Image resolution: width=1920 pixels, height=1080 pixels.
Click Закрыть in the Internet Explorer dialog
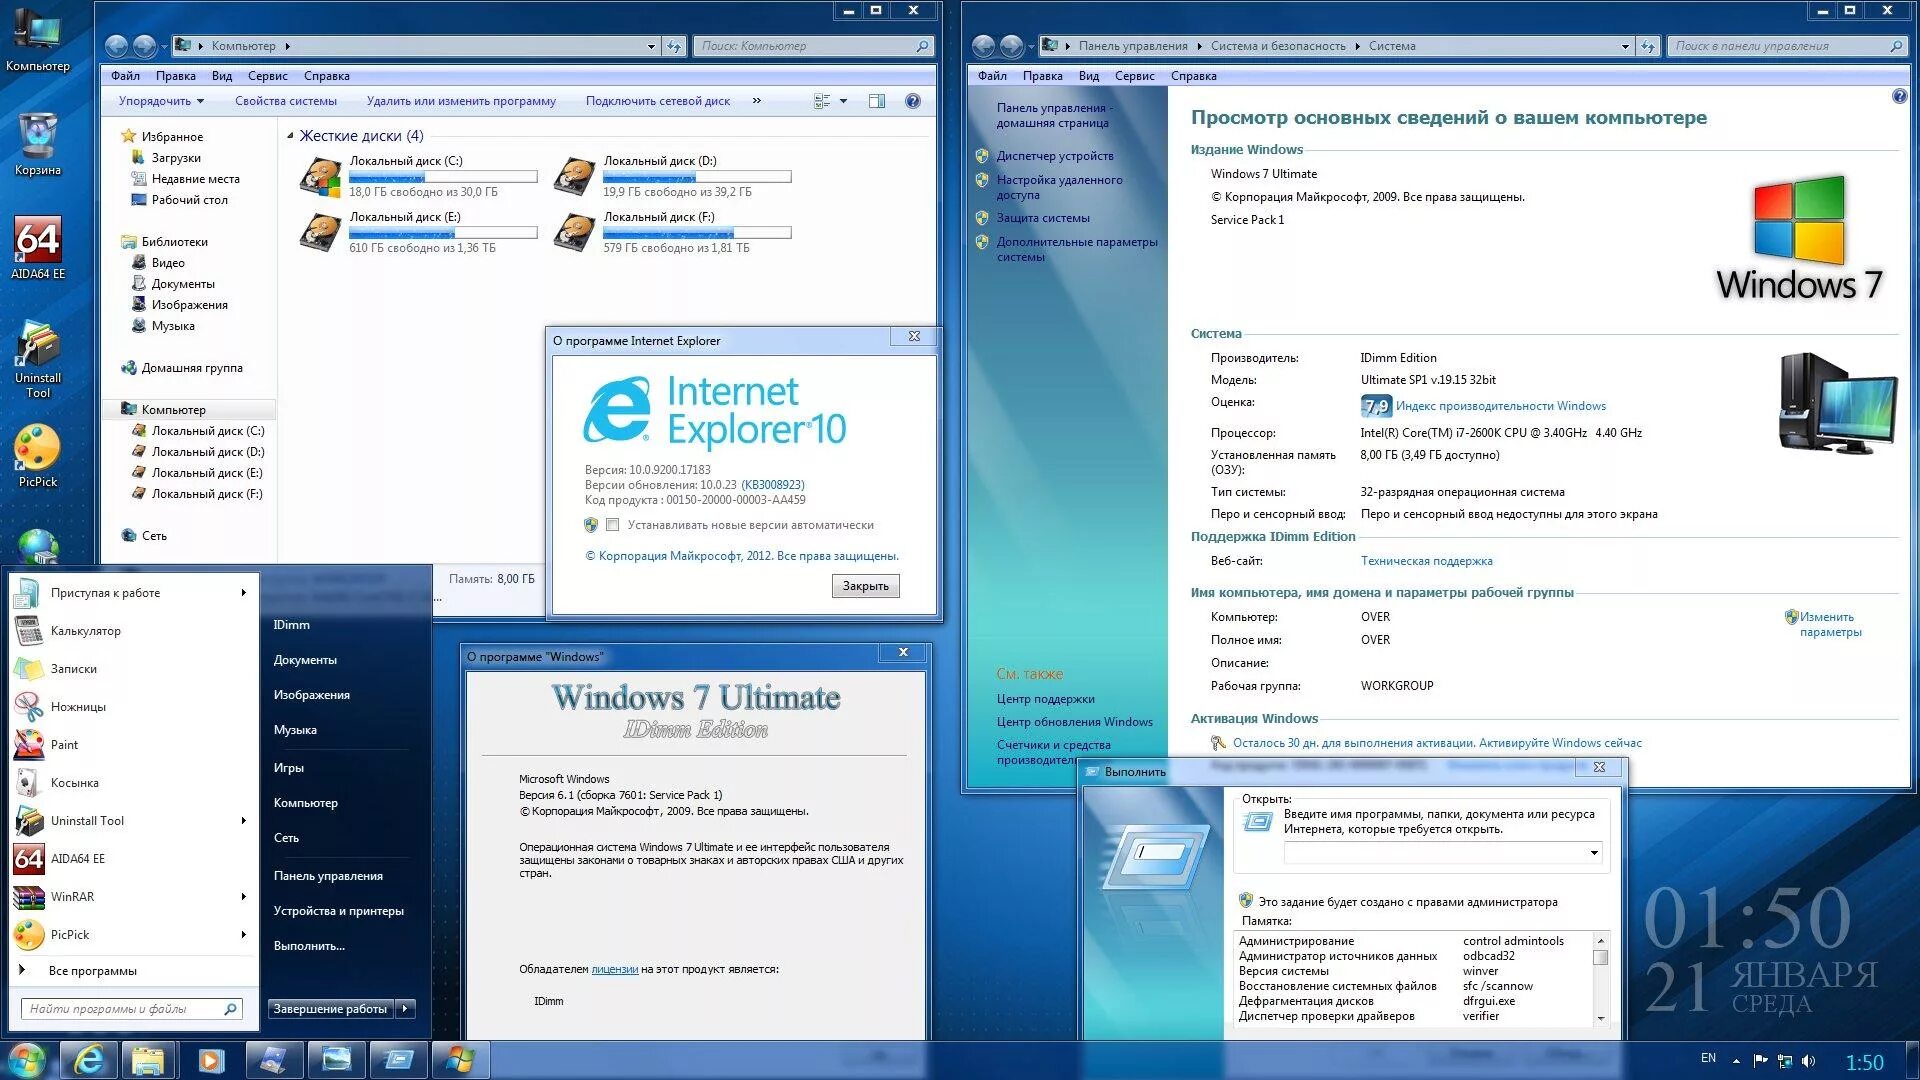click(x=865, y=587)
